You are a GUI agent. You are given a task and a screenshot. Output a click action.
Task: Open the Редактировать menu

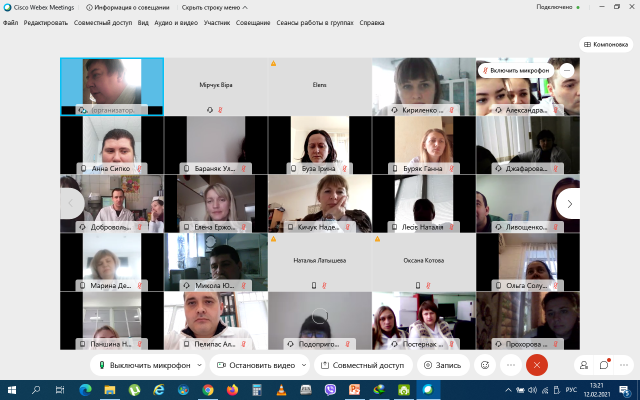click(46, 23)
